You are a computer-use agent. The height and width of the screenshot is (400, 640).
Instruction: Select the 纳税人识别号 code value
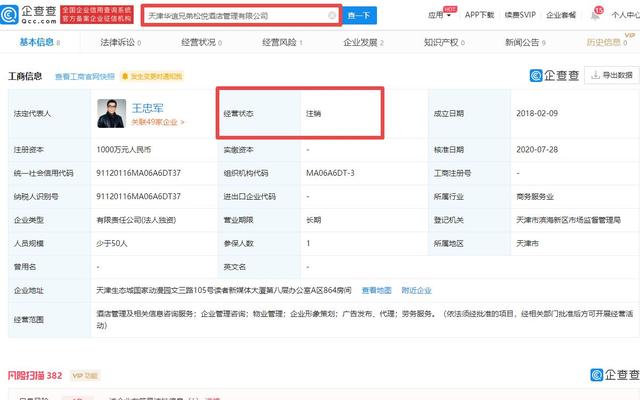coord(138,196)
